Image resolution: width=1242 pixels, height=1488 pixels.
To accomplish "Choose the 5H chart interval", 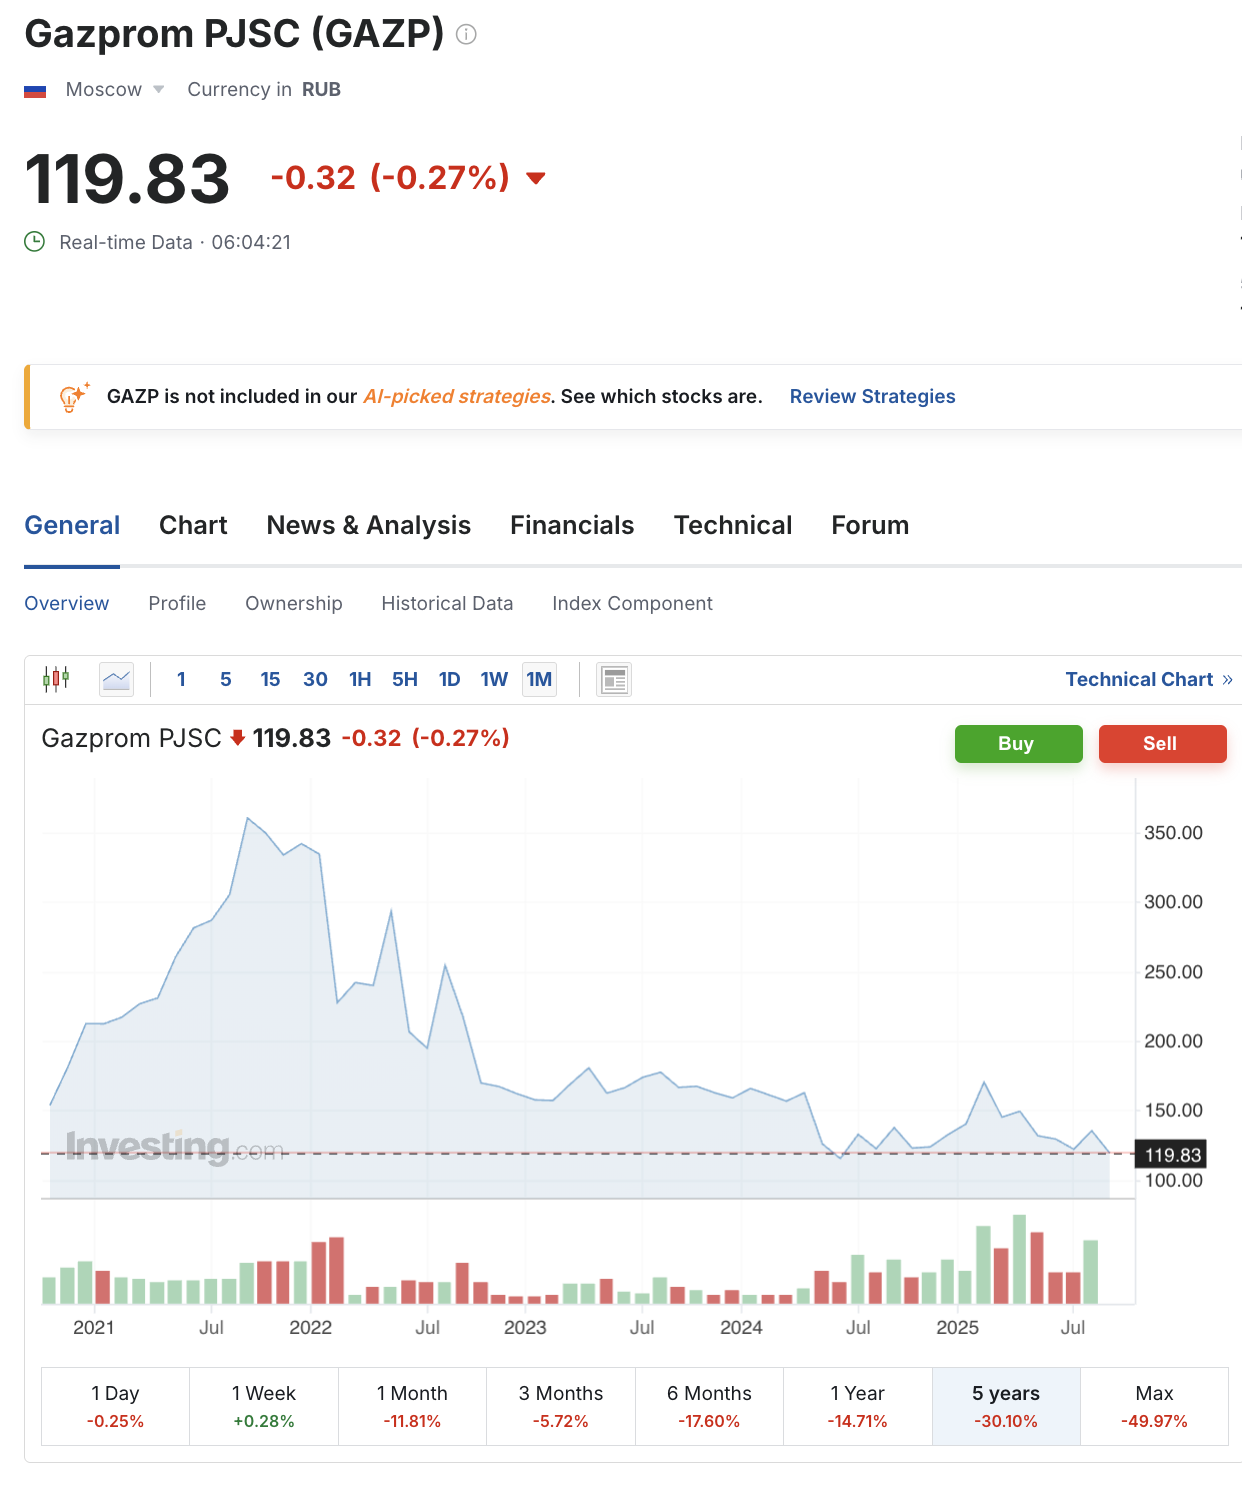I will coord(404,680).
